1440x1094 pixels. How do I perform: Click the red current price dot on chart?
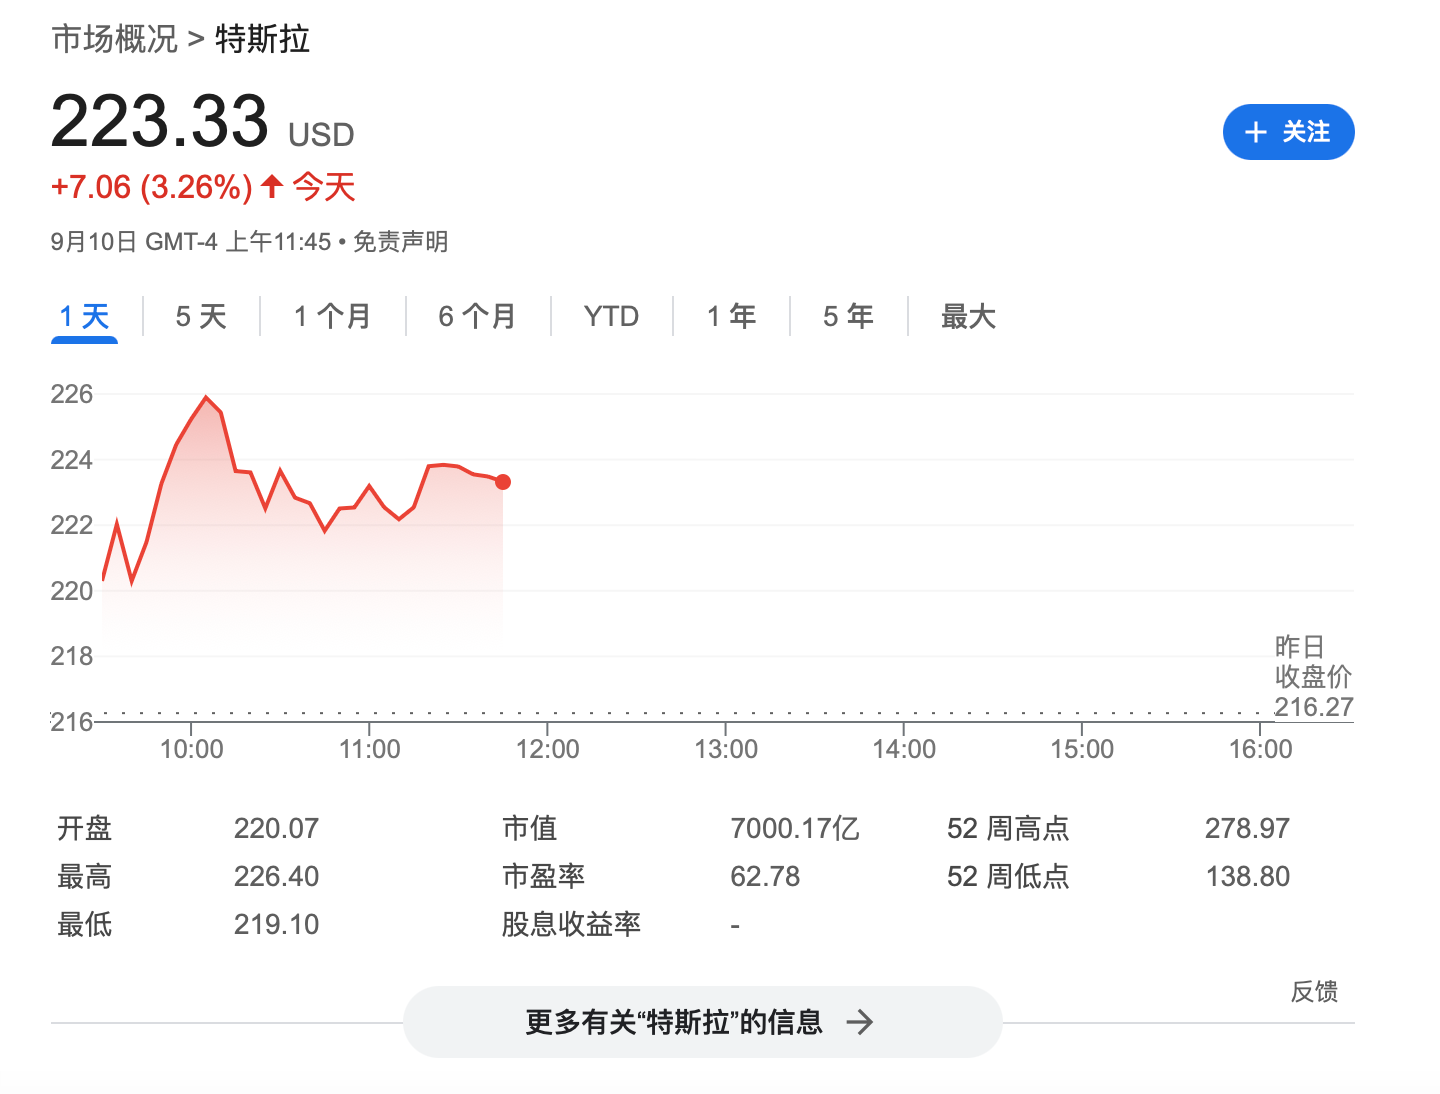pos(503,482)
